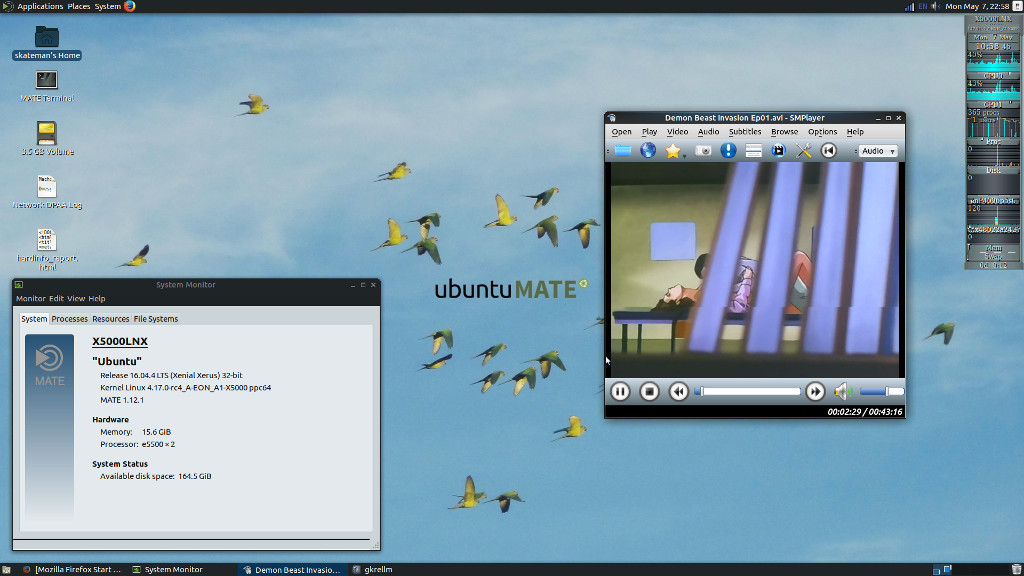Switch to Mozilla Firefox taskbar button

(72, 569)
